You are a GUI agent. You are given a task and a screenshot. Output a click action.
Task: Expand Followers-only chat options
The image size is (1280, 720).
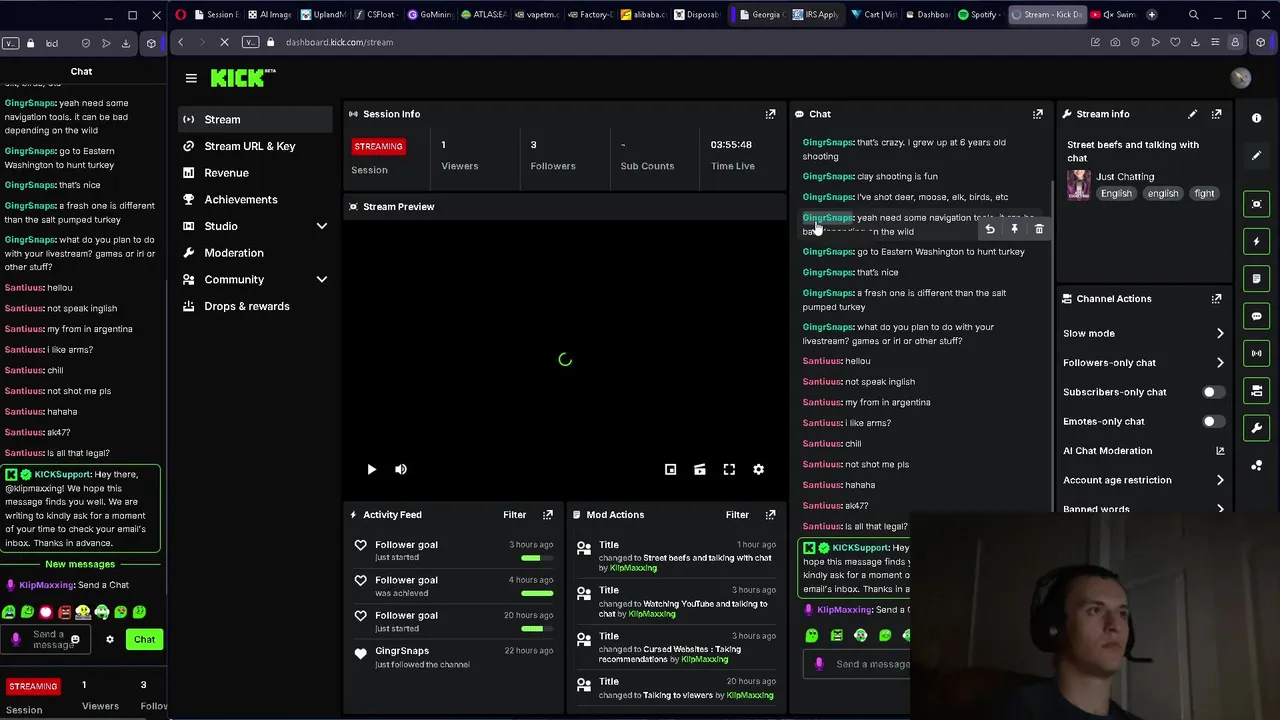click(1220, 363)
